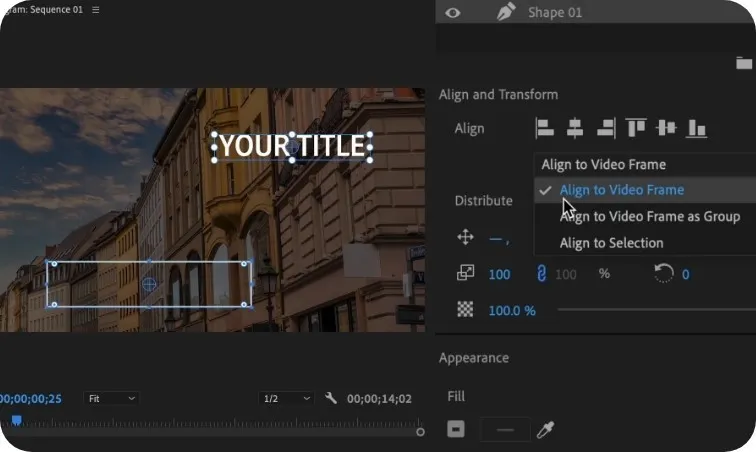
Task: Click the blue playhead timeline marker
Action: tap(16, 421)
